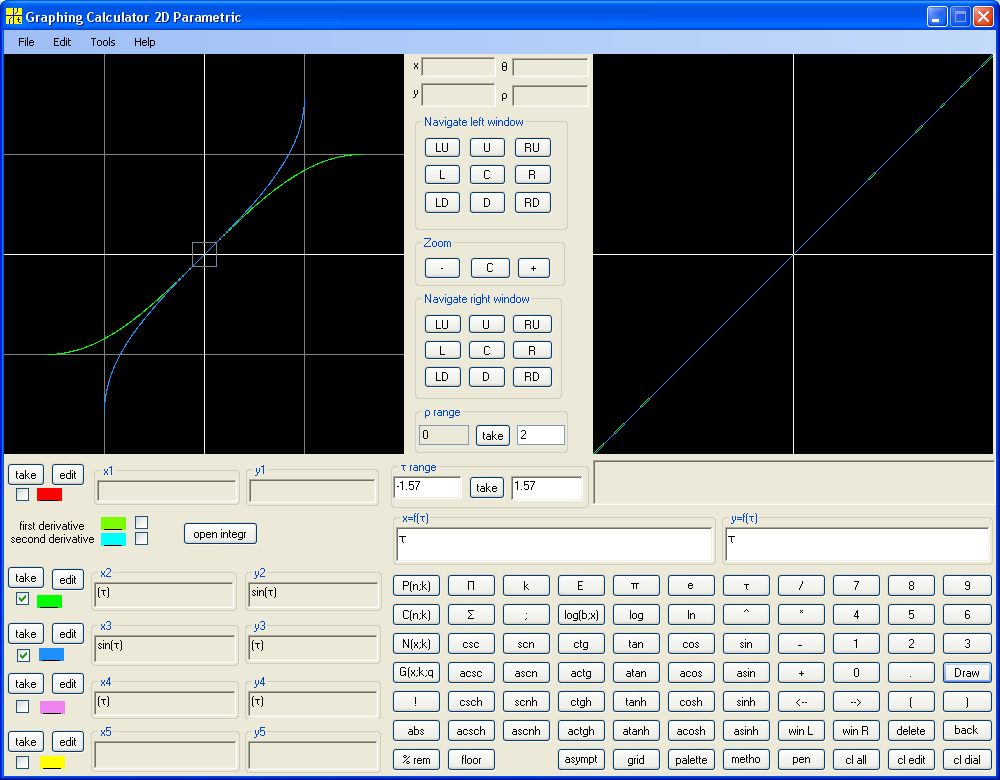The height and width of the screenshot is (780, 1000).
Task: Click the Σ summation key
Action: tap(471, 615)
